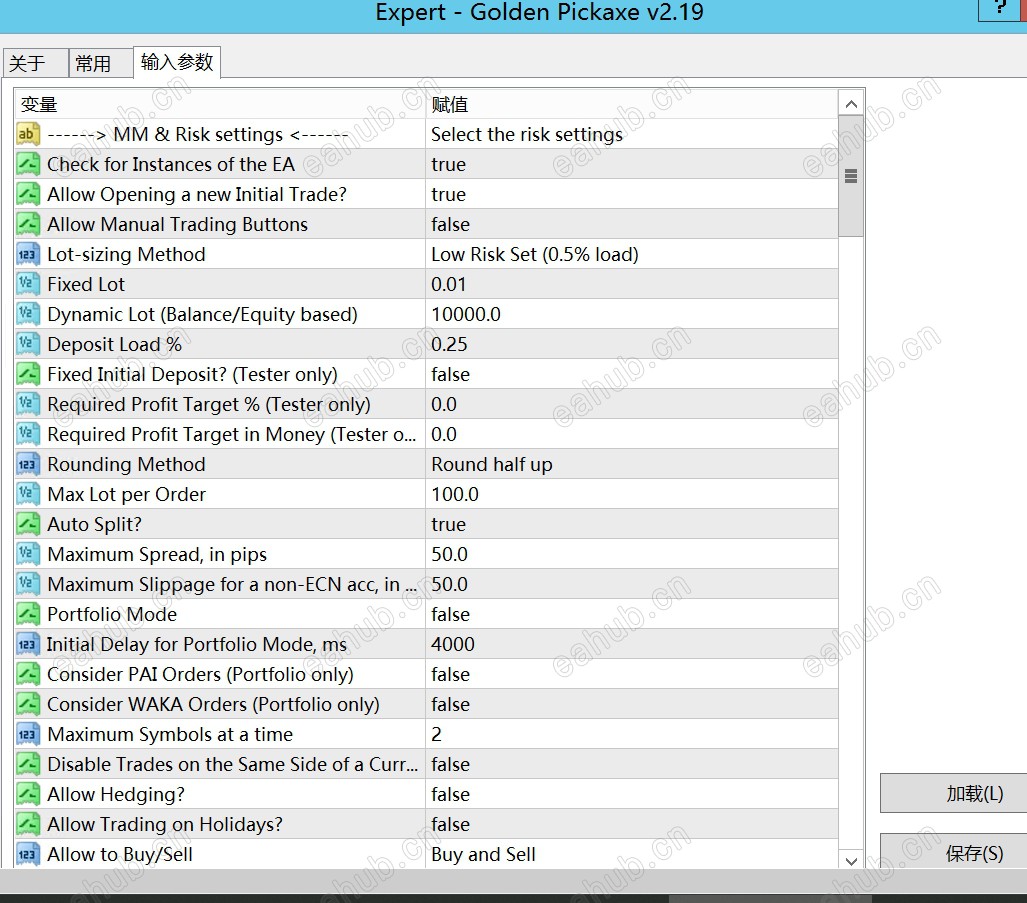Click the scrollbar down arrow of parameter list
Screen dimensions: 1027x903
[x=851, y=861]
